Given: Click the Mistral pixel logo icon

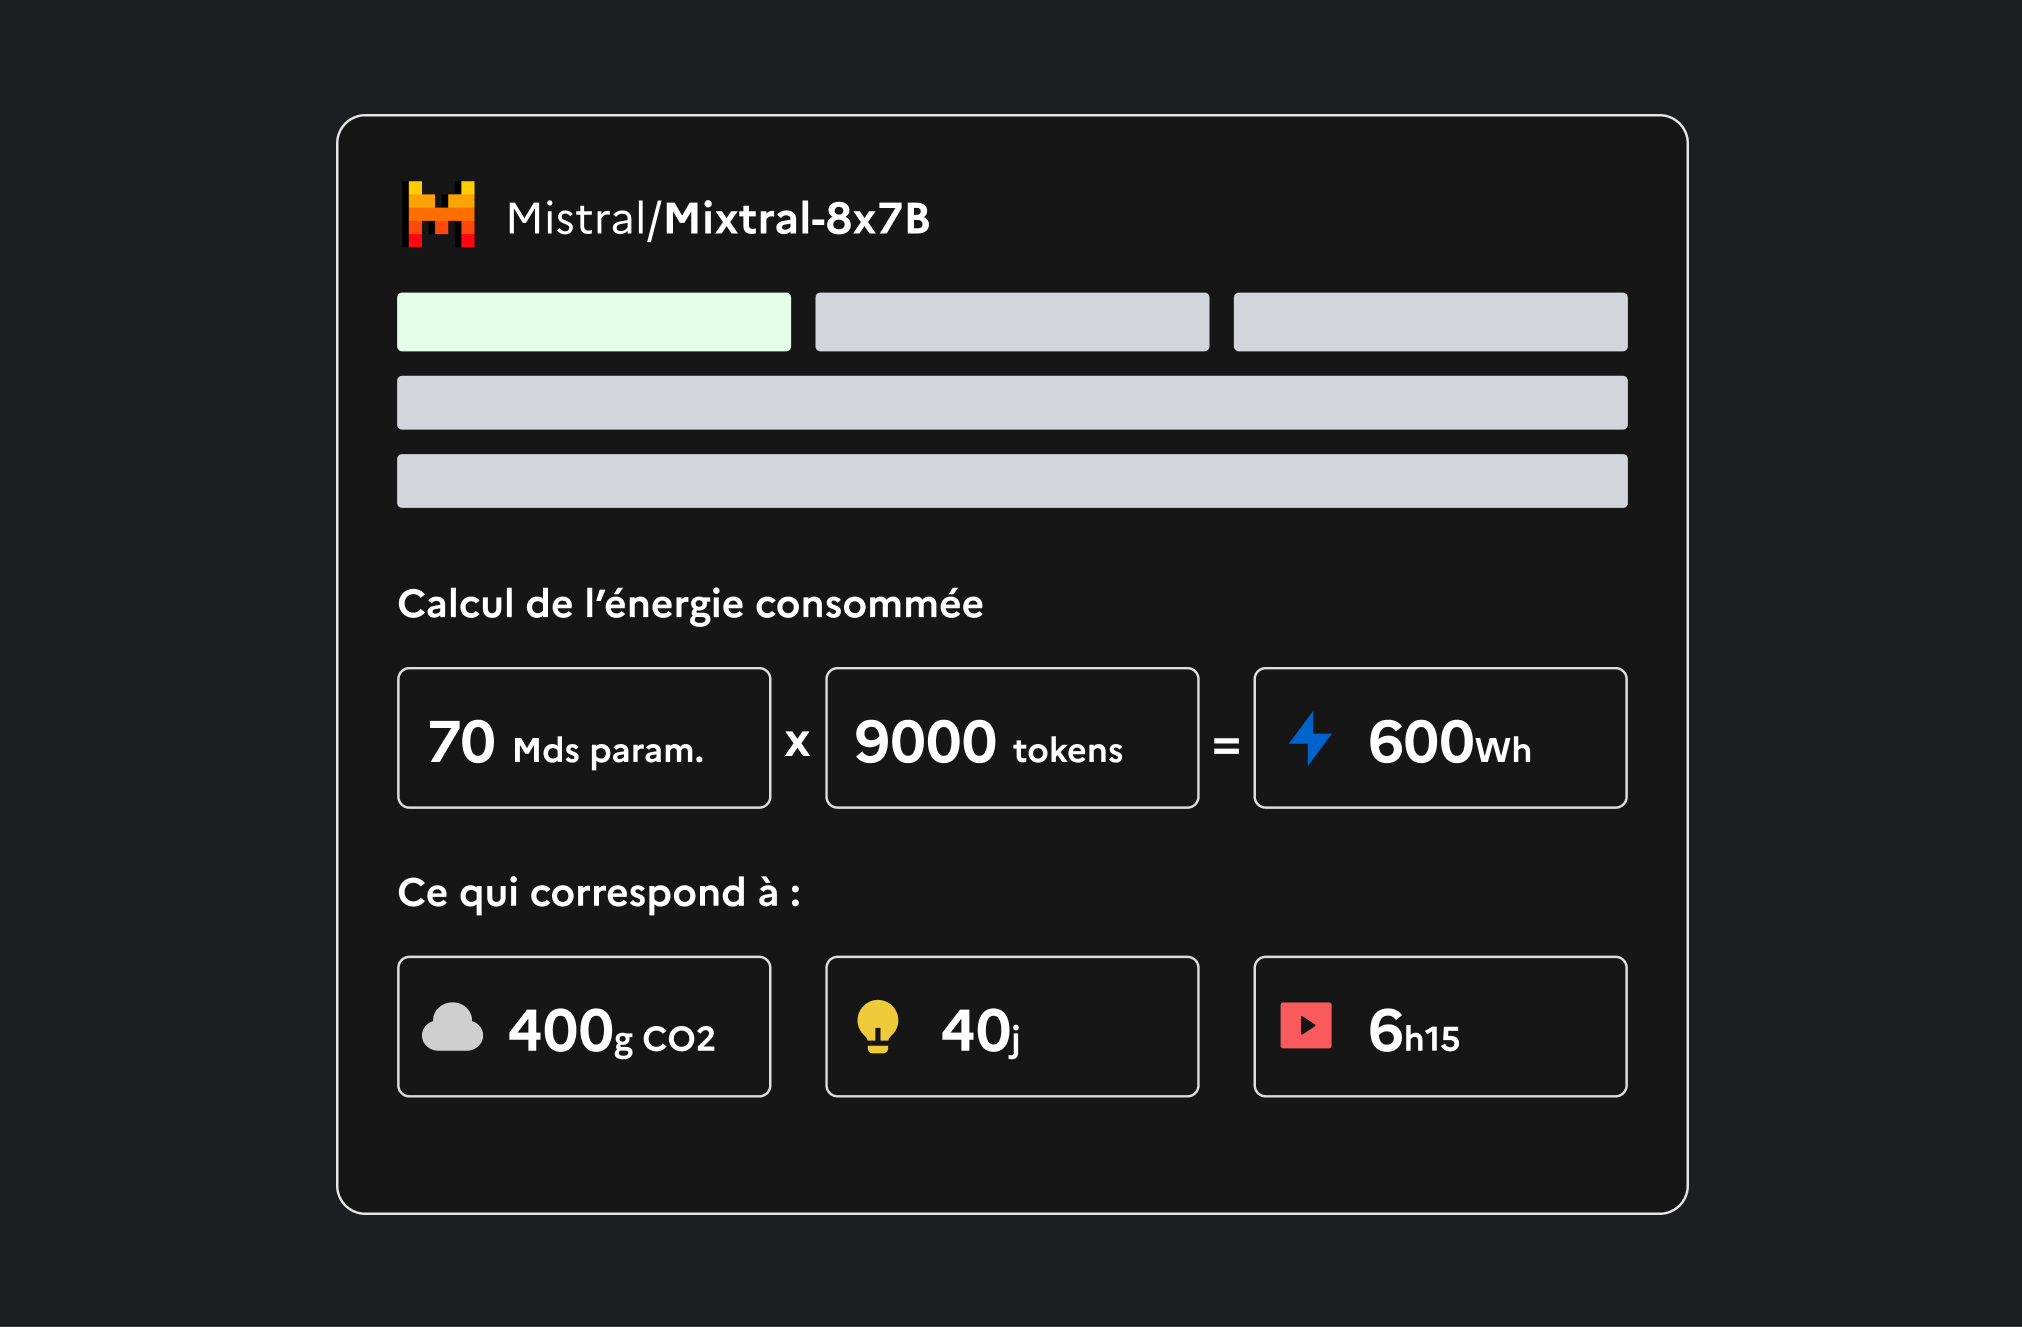Looking at the screenshot, I should pos(439,214).
